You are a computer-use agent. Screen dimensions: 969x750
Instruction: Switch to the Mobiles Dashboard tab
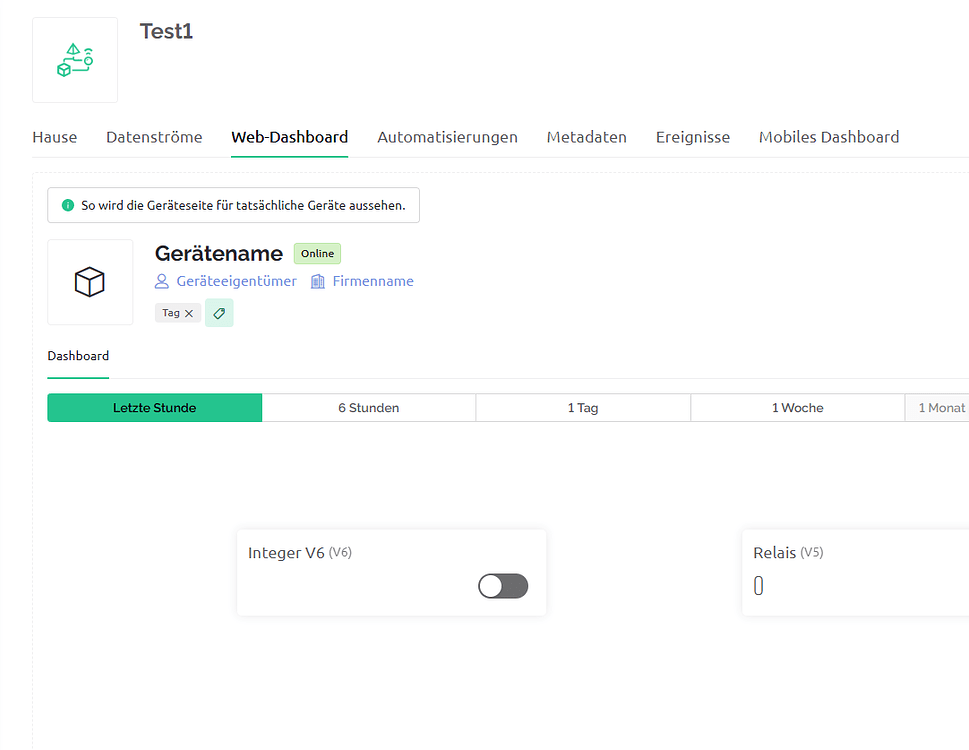[x=828, y=137]
